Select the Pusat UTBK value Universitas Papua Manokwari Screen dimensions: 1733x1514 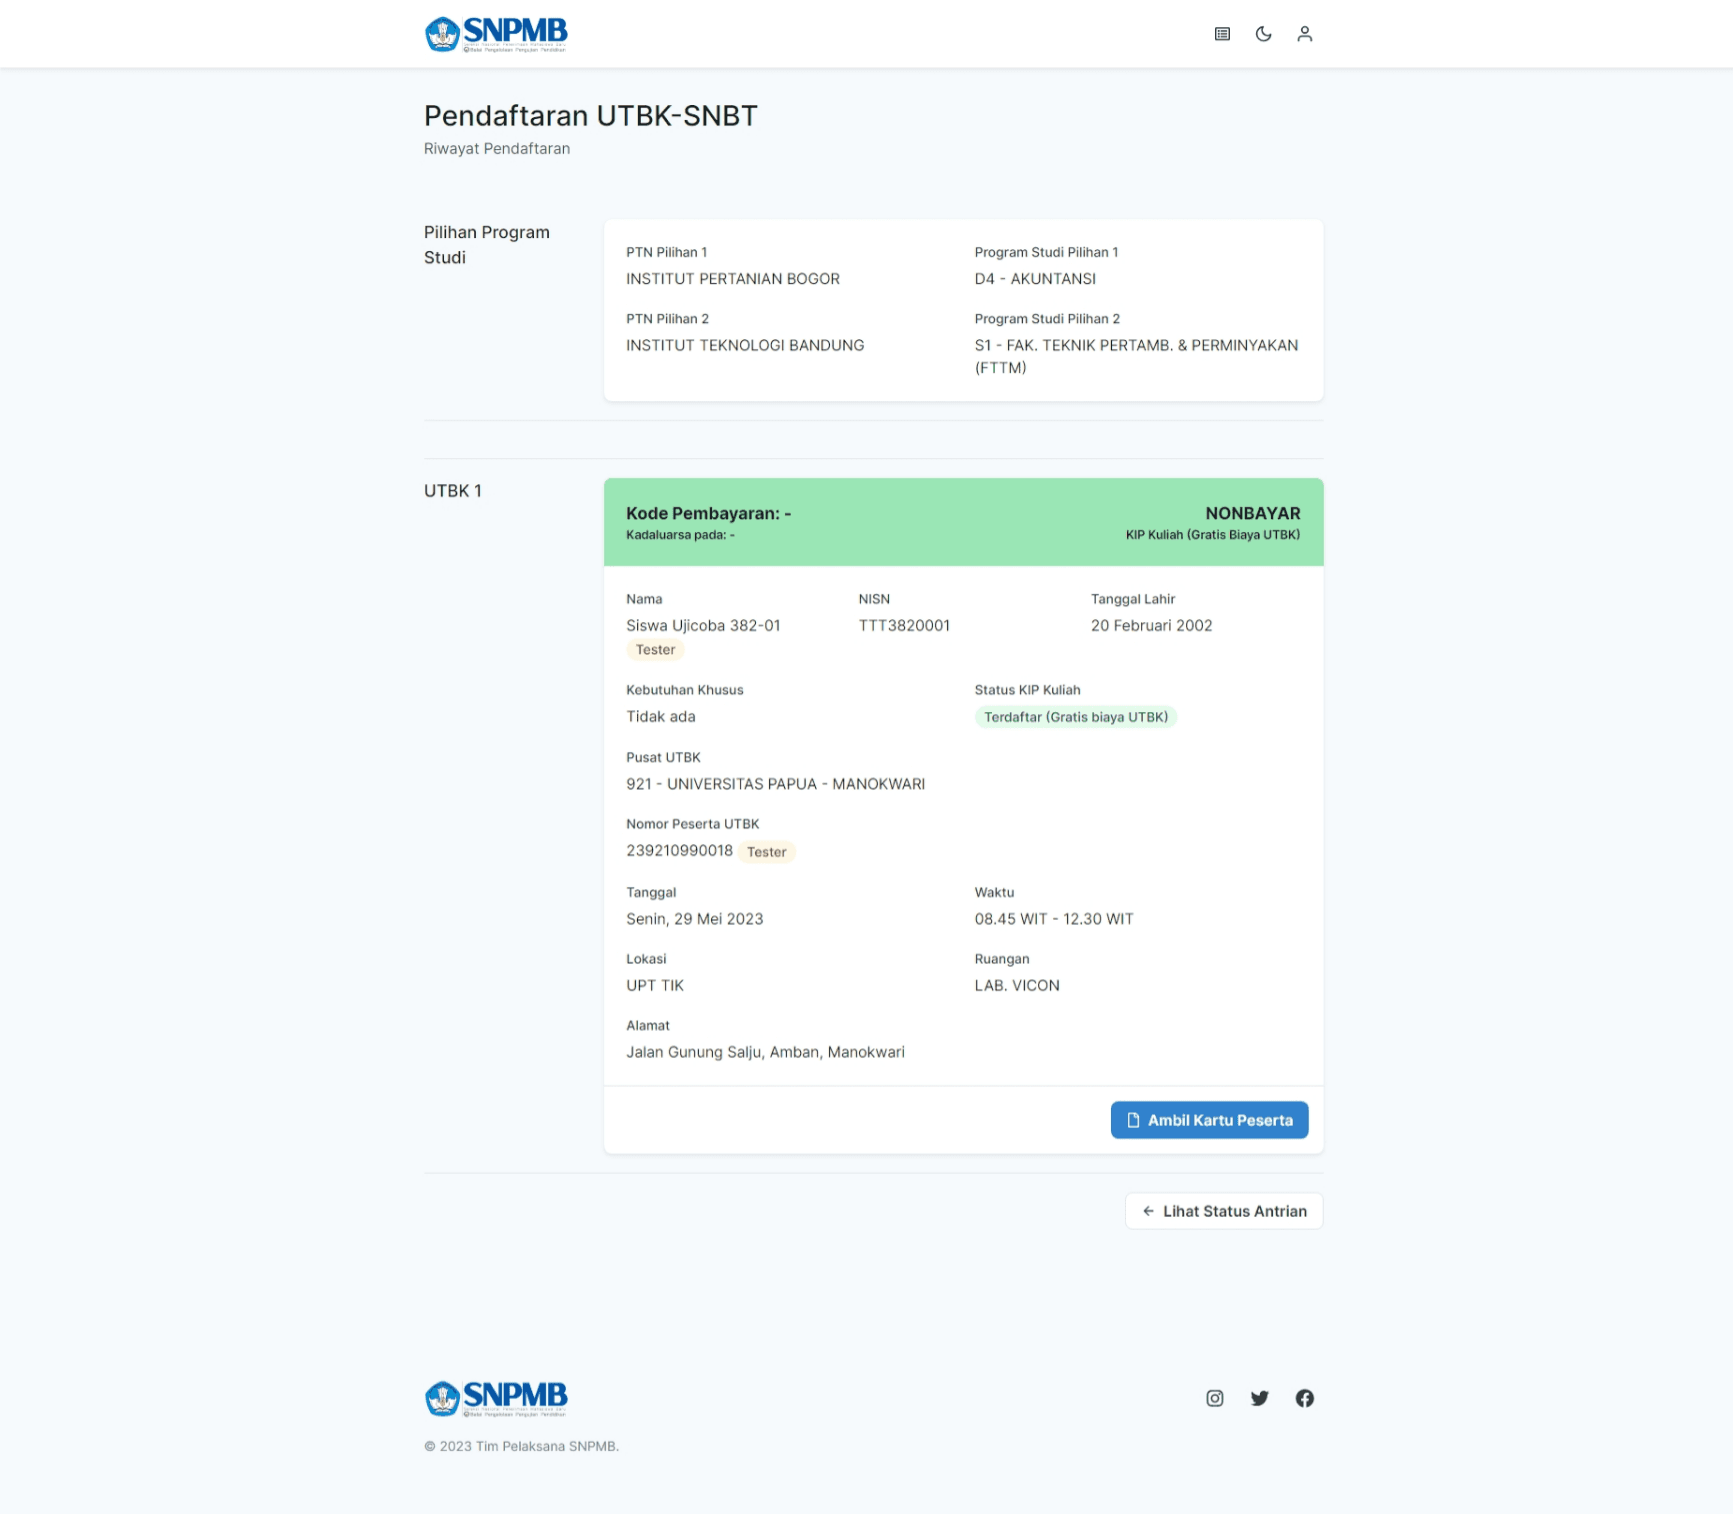click(x=776, y=784)
